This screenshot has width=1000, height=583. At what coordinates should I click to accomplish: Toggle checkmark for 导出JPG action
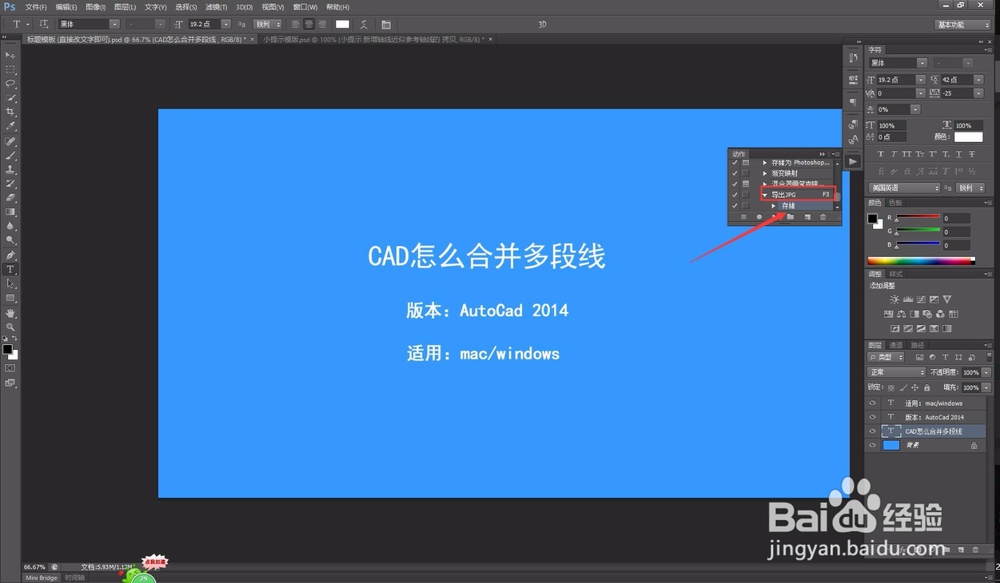pyautogui.click(x=735, y=195)
